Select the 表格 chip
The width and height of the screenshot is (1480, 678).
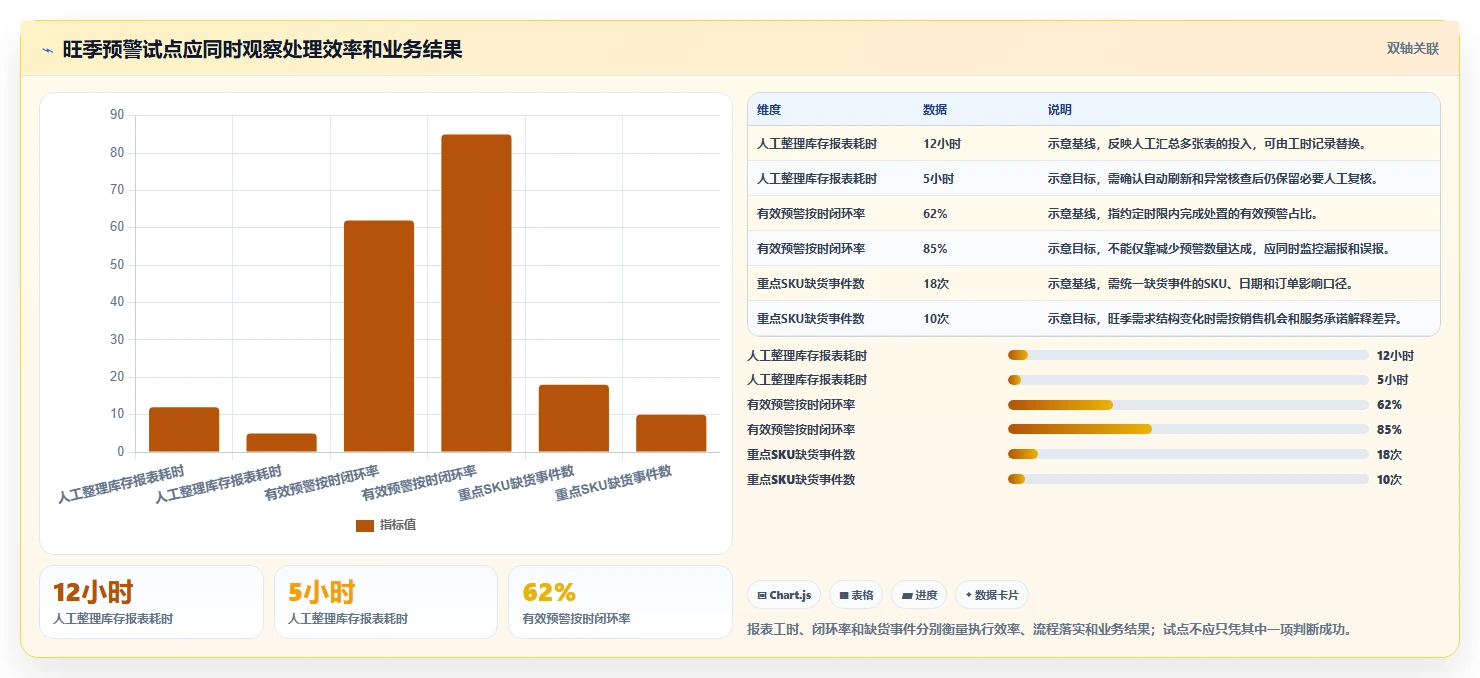(856, 595)
